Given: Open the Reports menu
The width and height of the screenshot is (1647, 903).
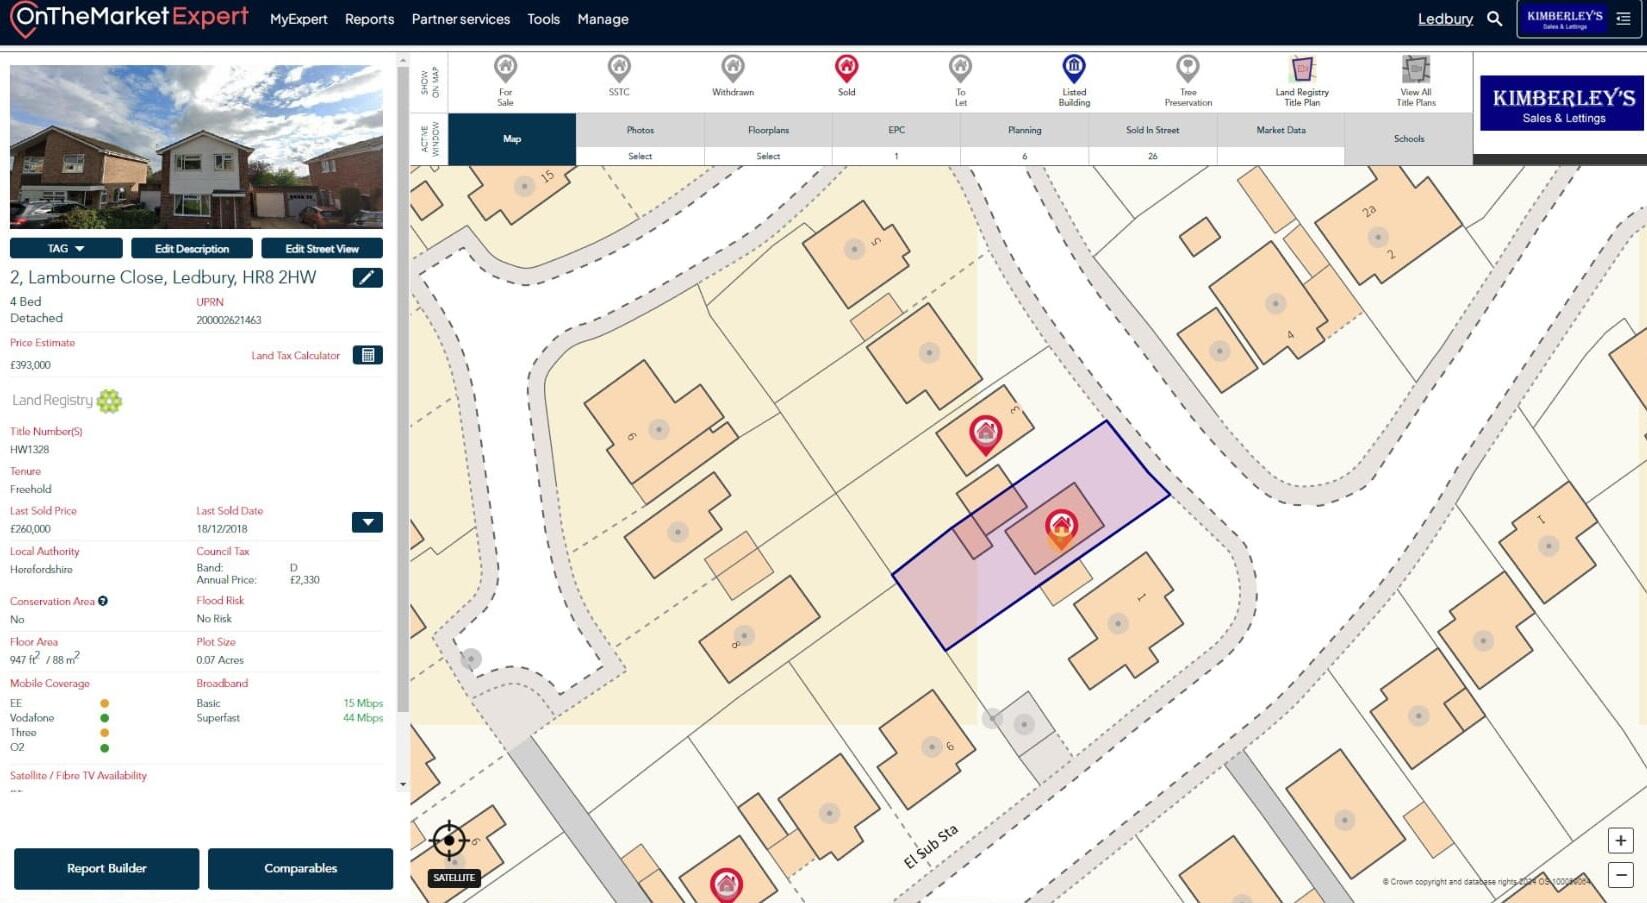Looking at the screenshot, I should [369, 19].
